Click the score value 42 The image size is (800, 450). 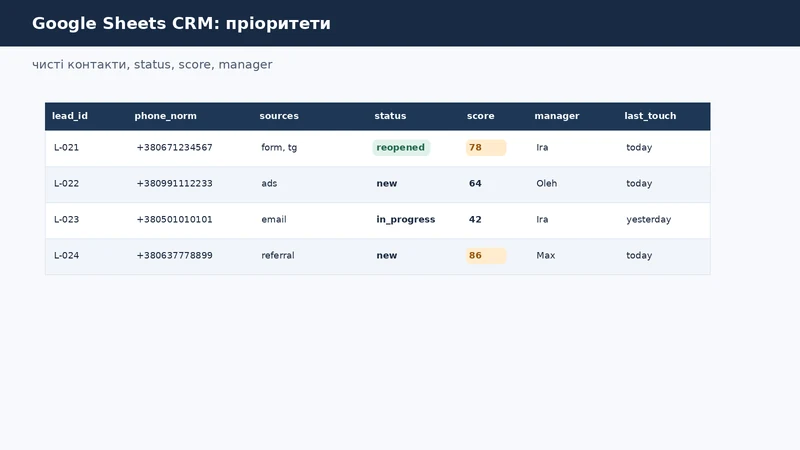tap(475, 219)
